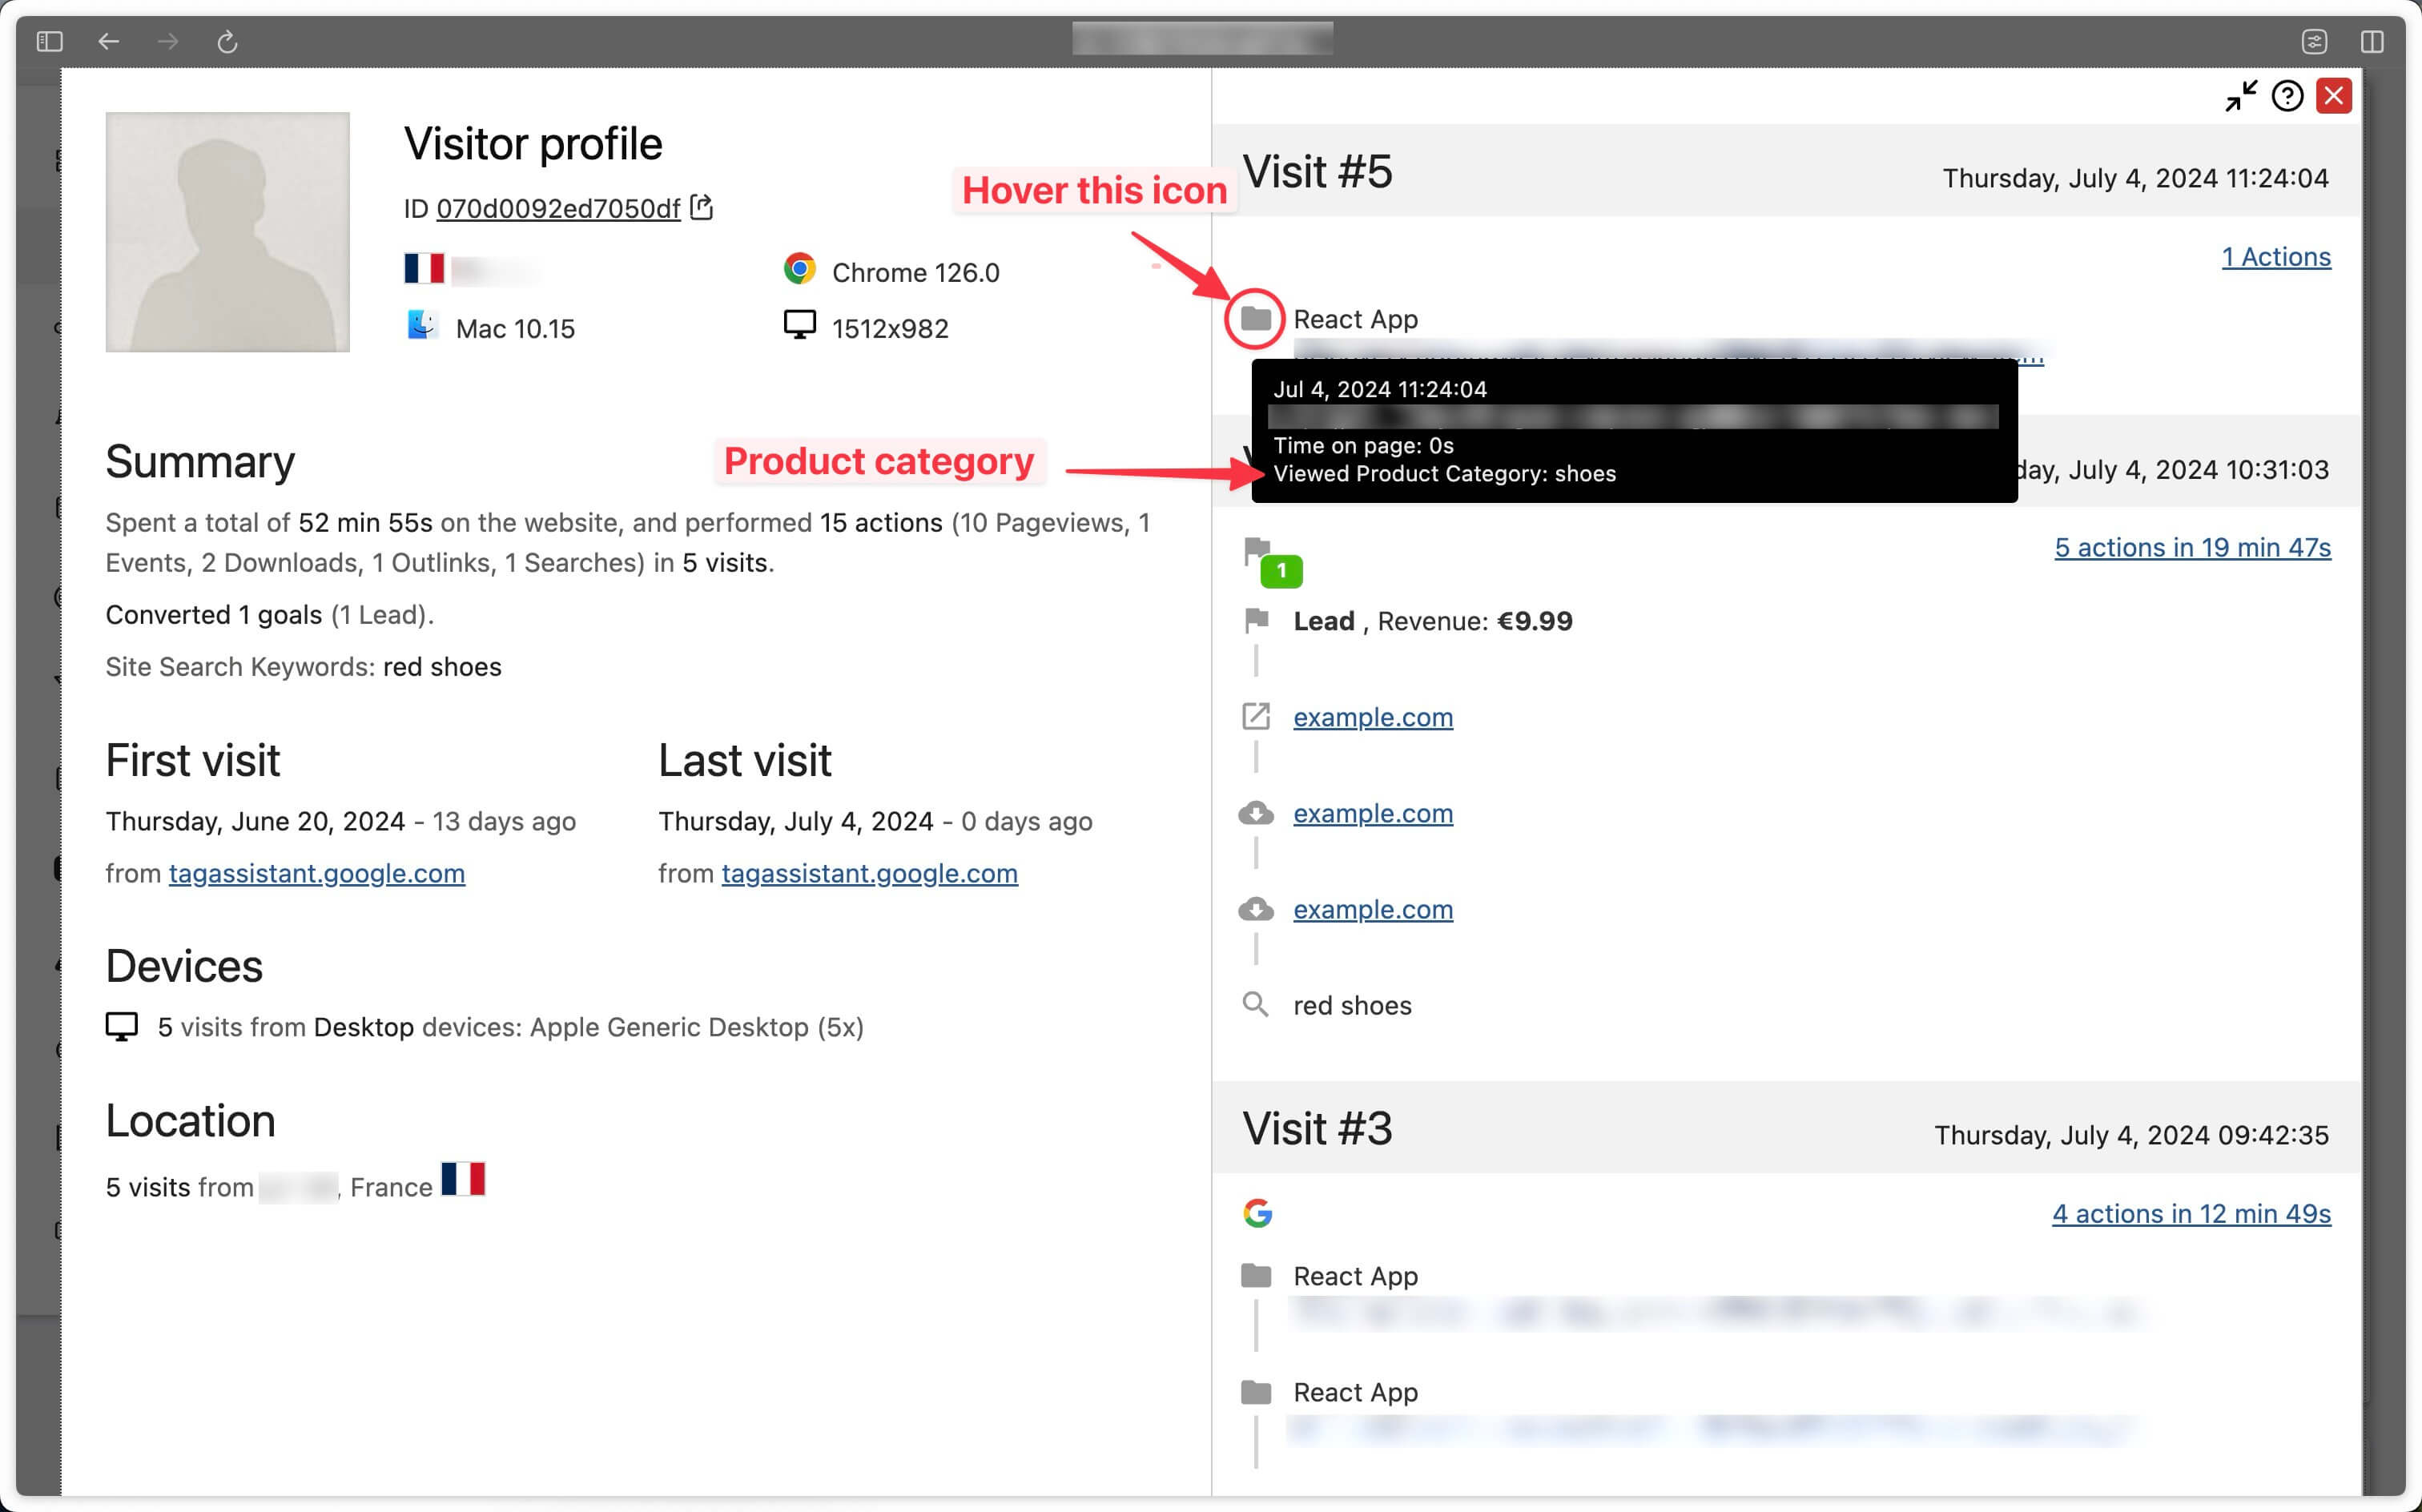Click the copy icon next to visitor ID

coord(700,207)
